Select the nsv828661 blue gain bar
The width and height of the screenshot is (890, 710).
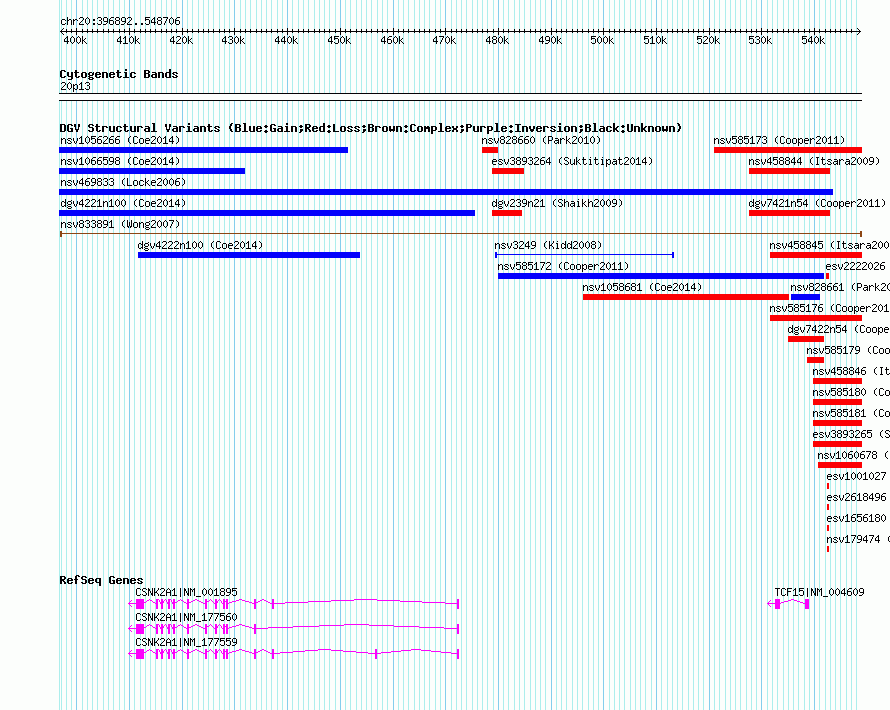[x=805, y=297]
